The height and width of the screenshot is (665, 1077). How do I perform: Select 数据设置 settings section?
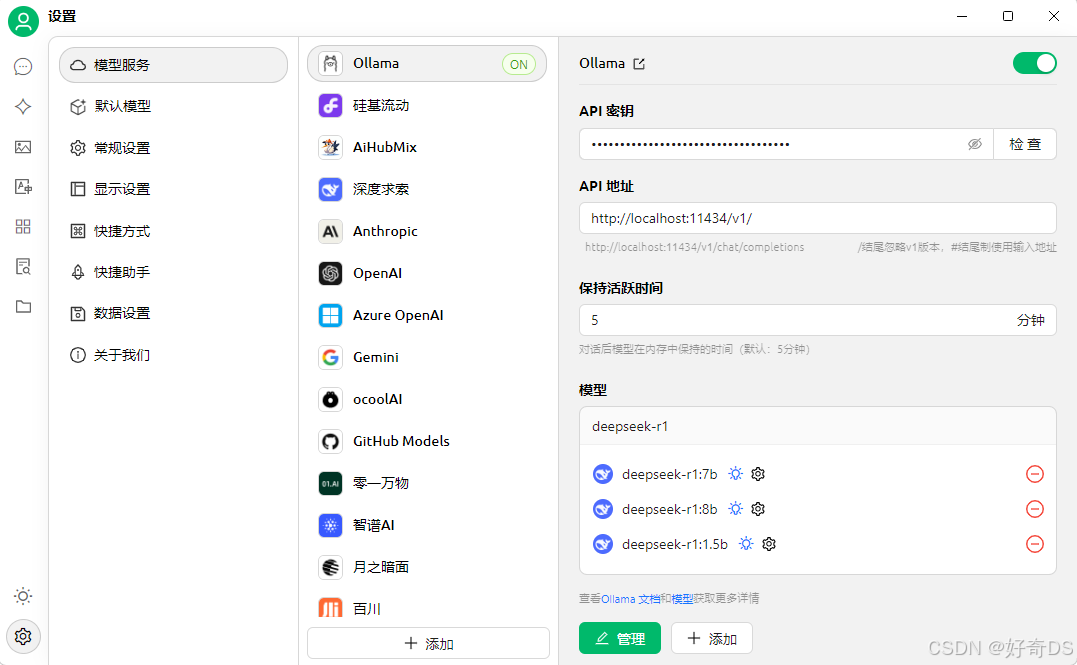174,313
